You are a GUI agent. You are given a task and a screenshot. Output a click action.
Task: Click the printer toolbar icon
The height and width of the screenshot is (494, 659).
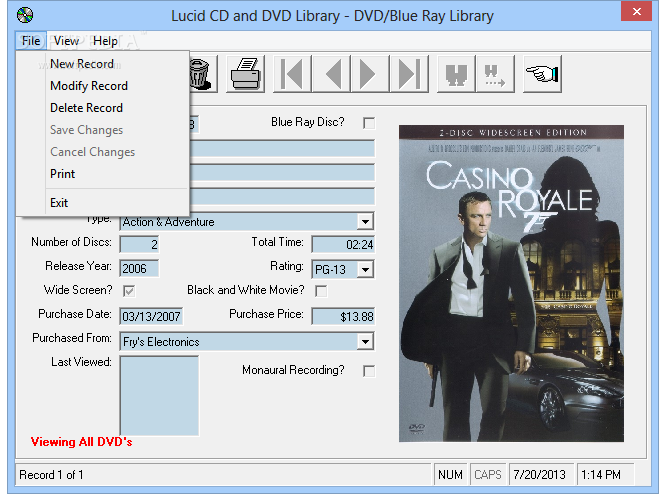[245, 74]
